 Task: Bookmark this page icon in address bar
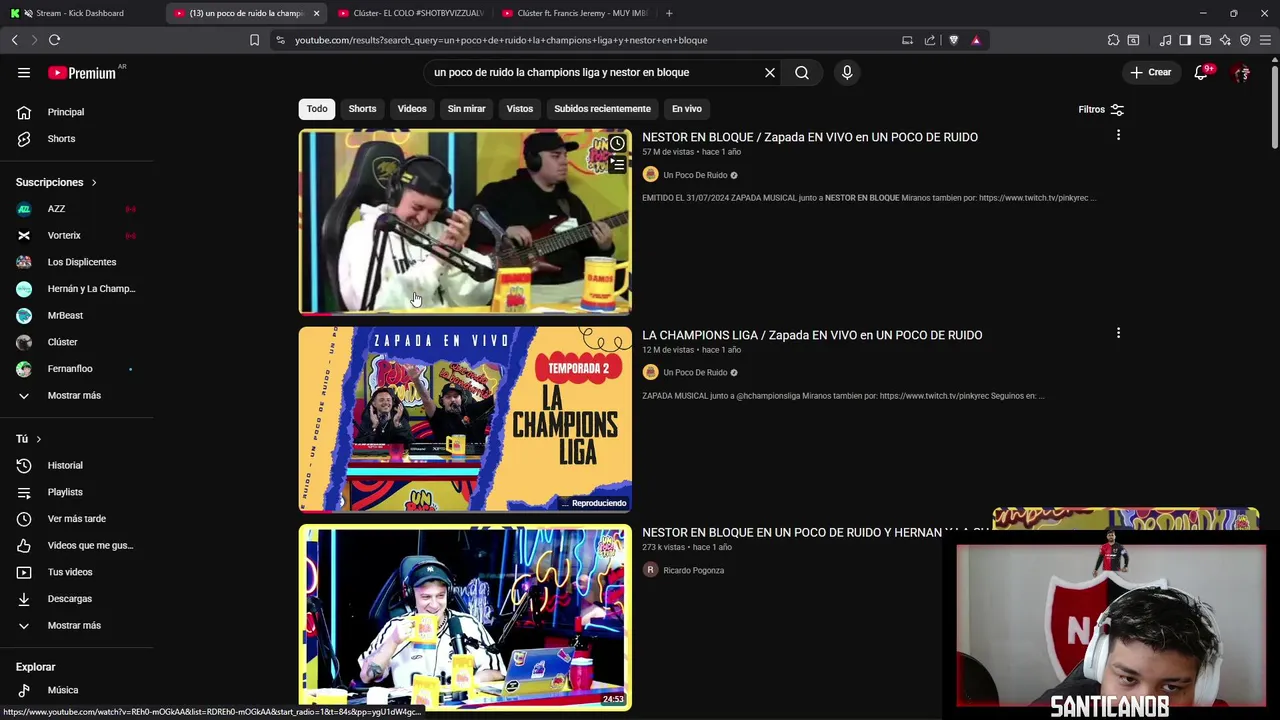pos(254,40)
